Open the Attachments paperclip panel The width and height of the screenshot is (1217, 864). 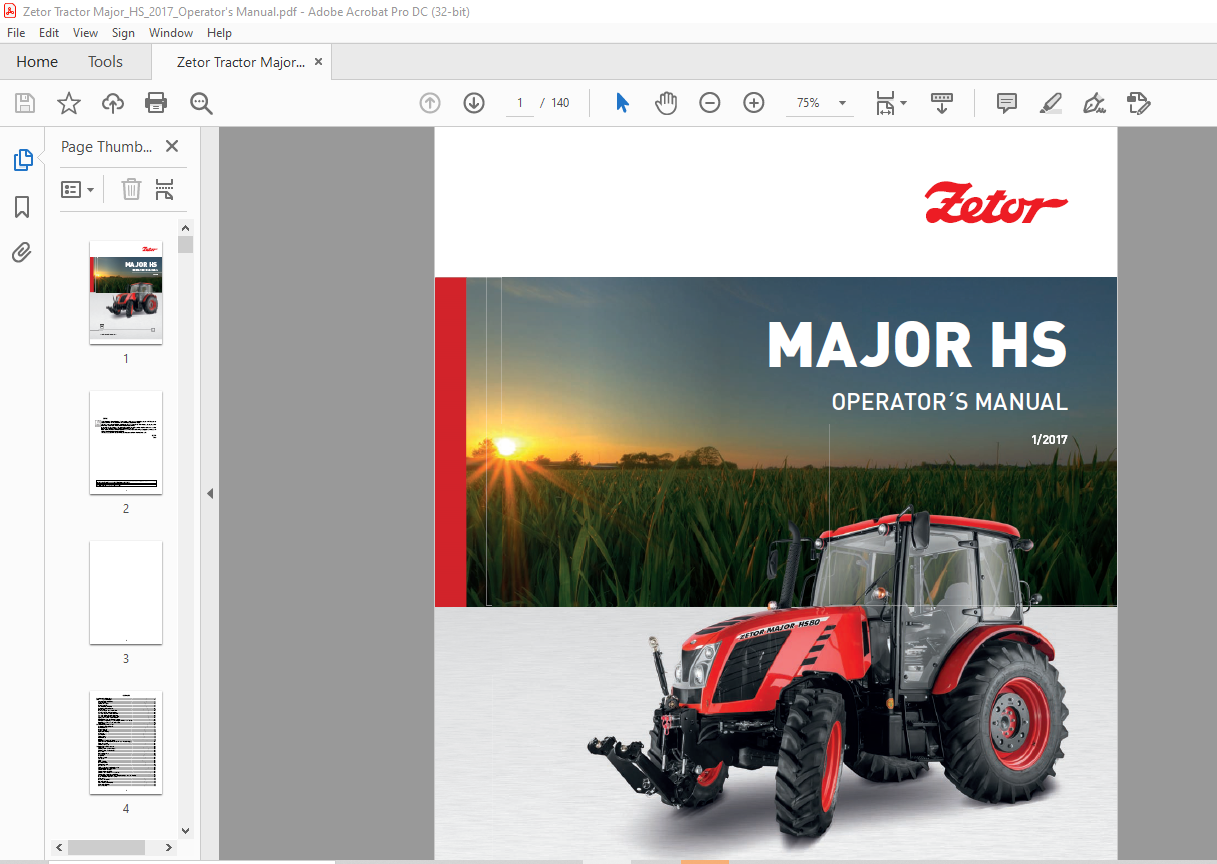click(22, 252)
